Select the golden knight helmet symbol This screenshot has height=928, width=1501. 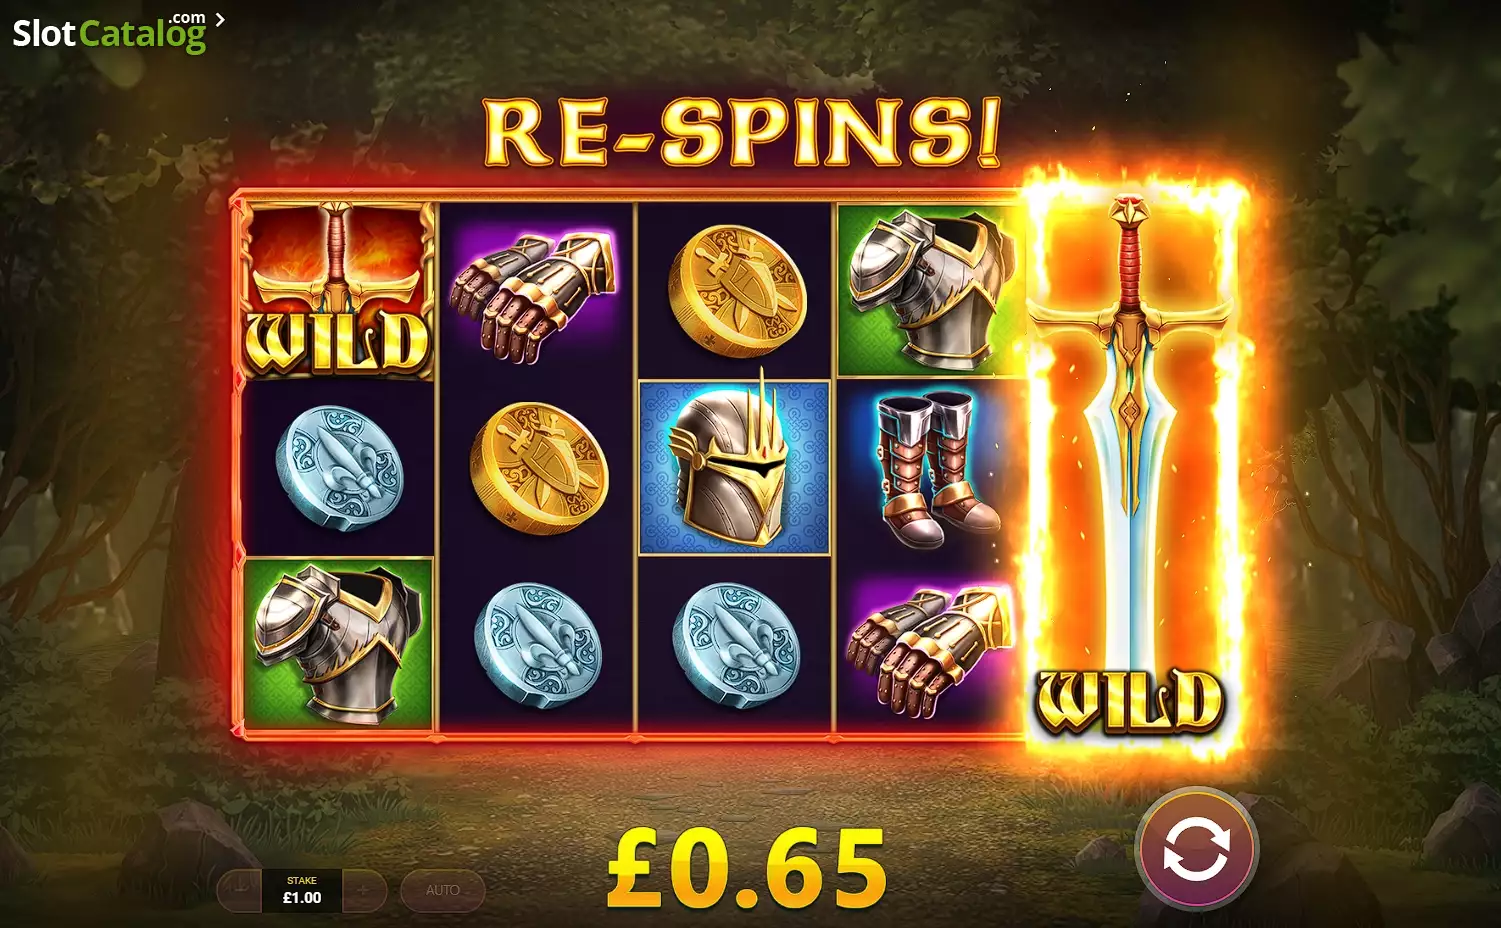tap(735, 468)
